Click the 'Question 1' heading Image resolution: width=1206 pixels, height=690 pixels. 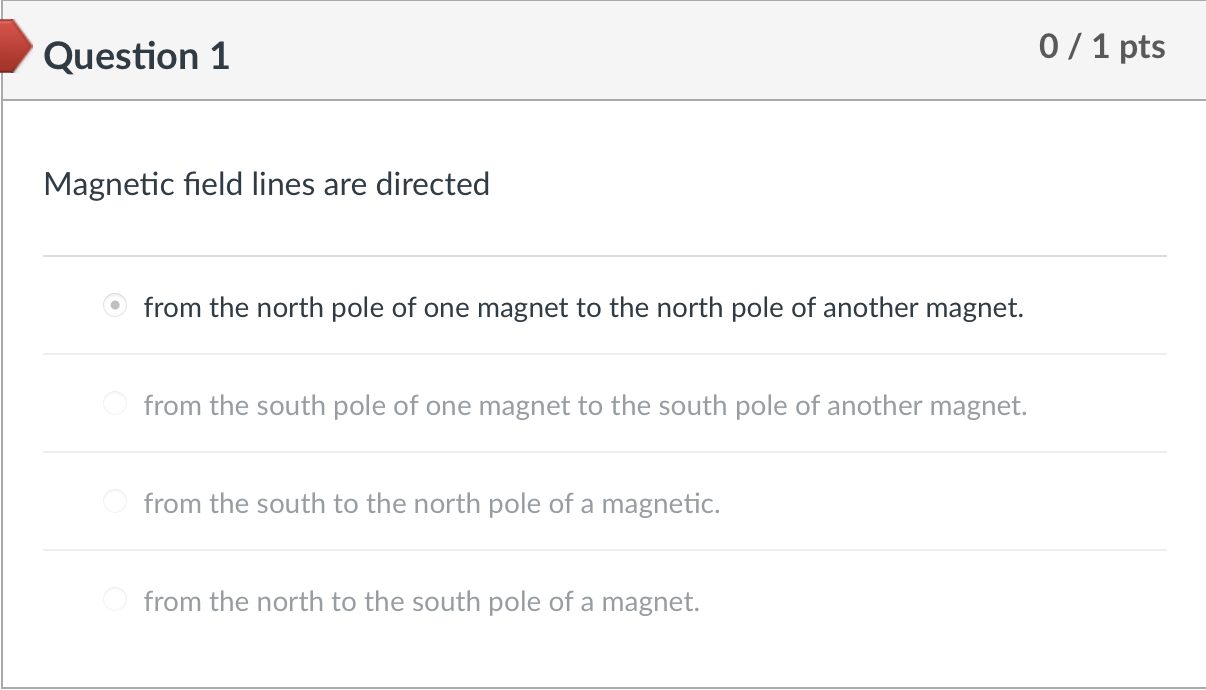click(137, 56)
